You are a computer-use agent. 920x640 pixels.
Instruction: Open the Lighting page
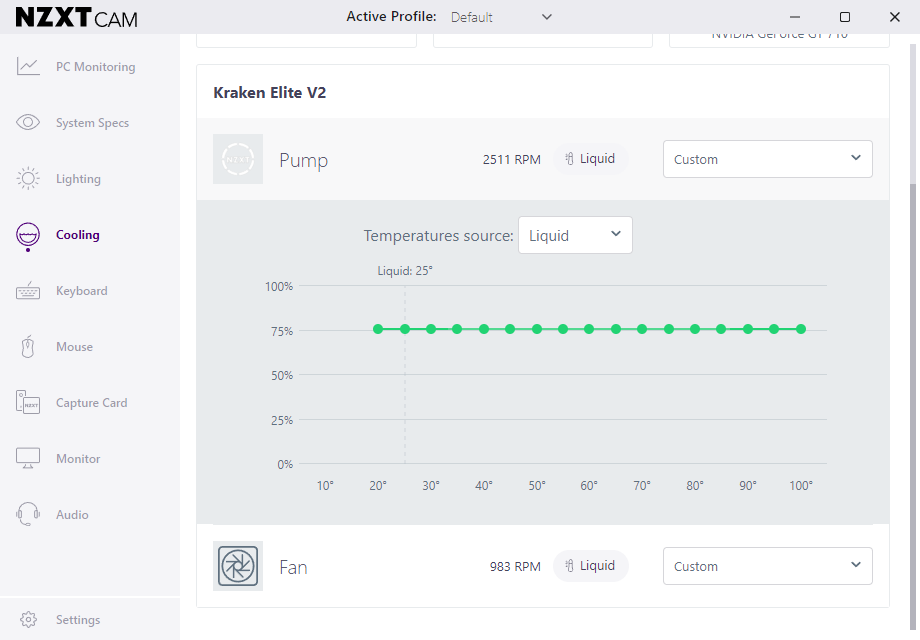78,179
